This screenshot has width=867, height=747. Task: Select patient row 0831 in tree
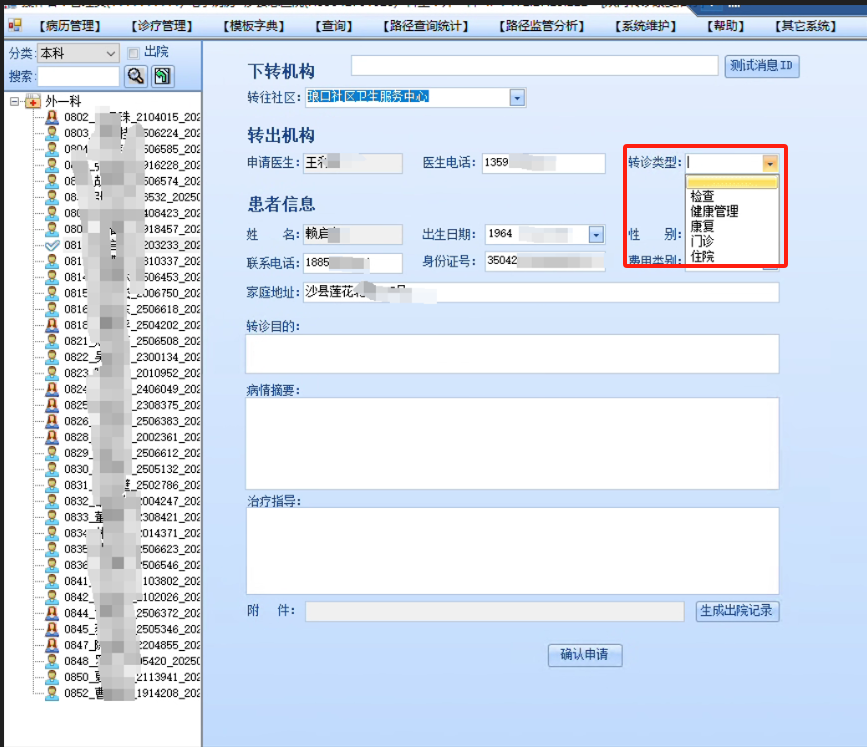click(132, 485)
